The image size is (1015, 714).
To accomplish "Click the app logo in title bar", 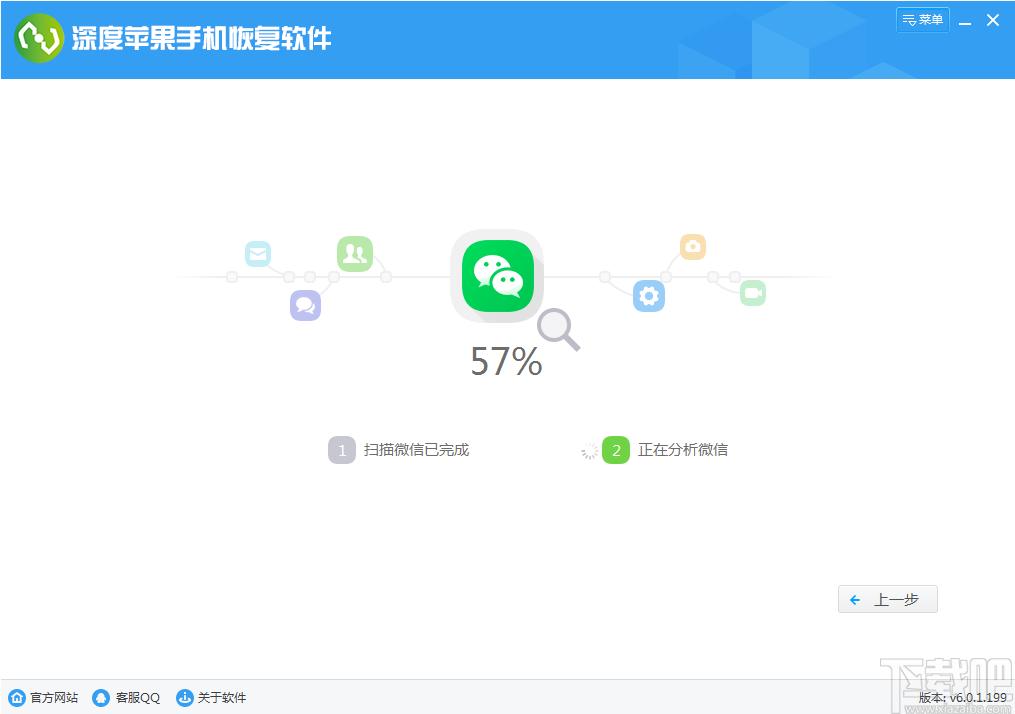I will [x=39, y=38].
